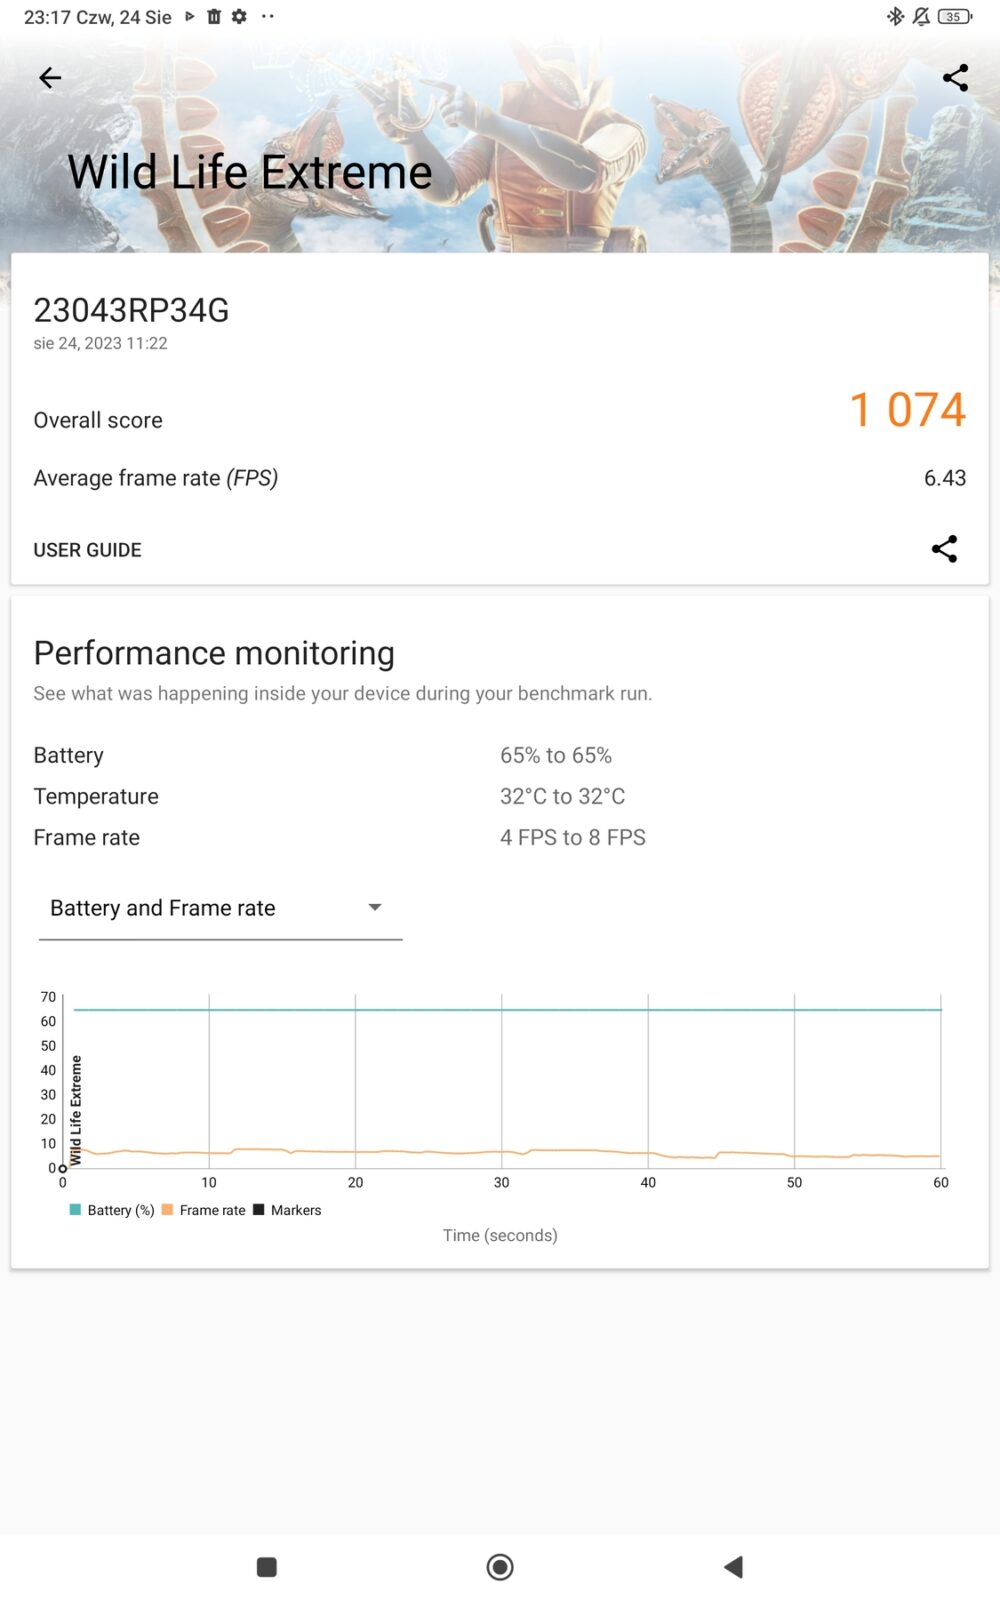Click the dropdown arrow for chart type
The image size is (1000, 1600).
point(375,907)
